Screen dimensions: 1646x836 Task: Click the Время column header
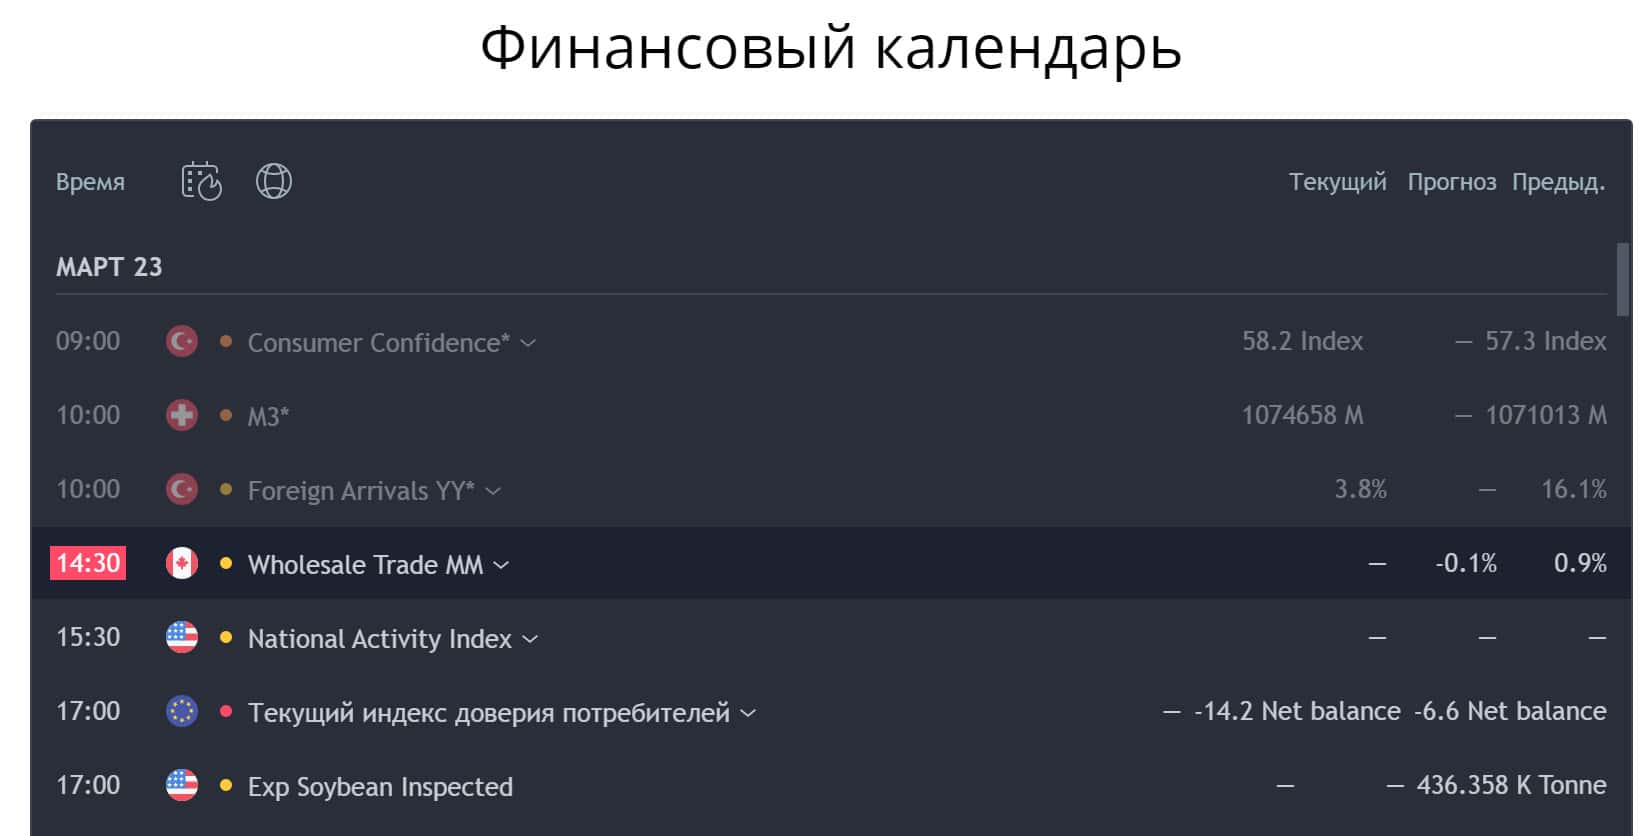90,182
